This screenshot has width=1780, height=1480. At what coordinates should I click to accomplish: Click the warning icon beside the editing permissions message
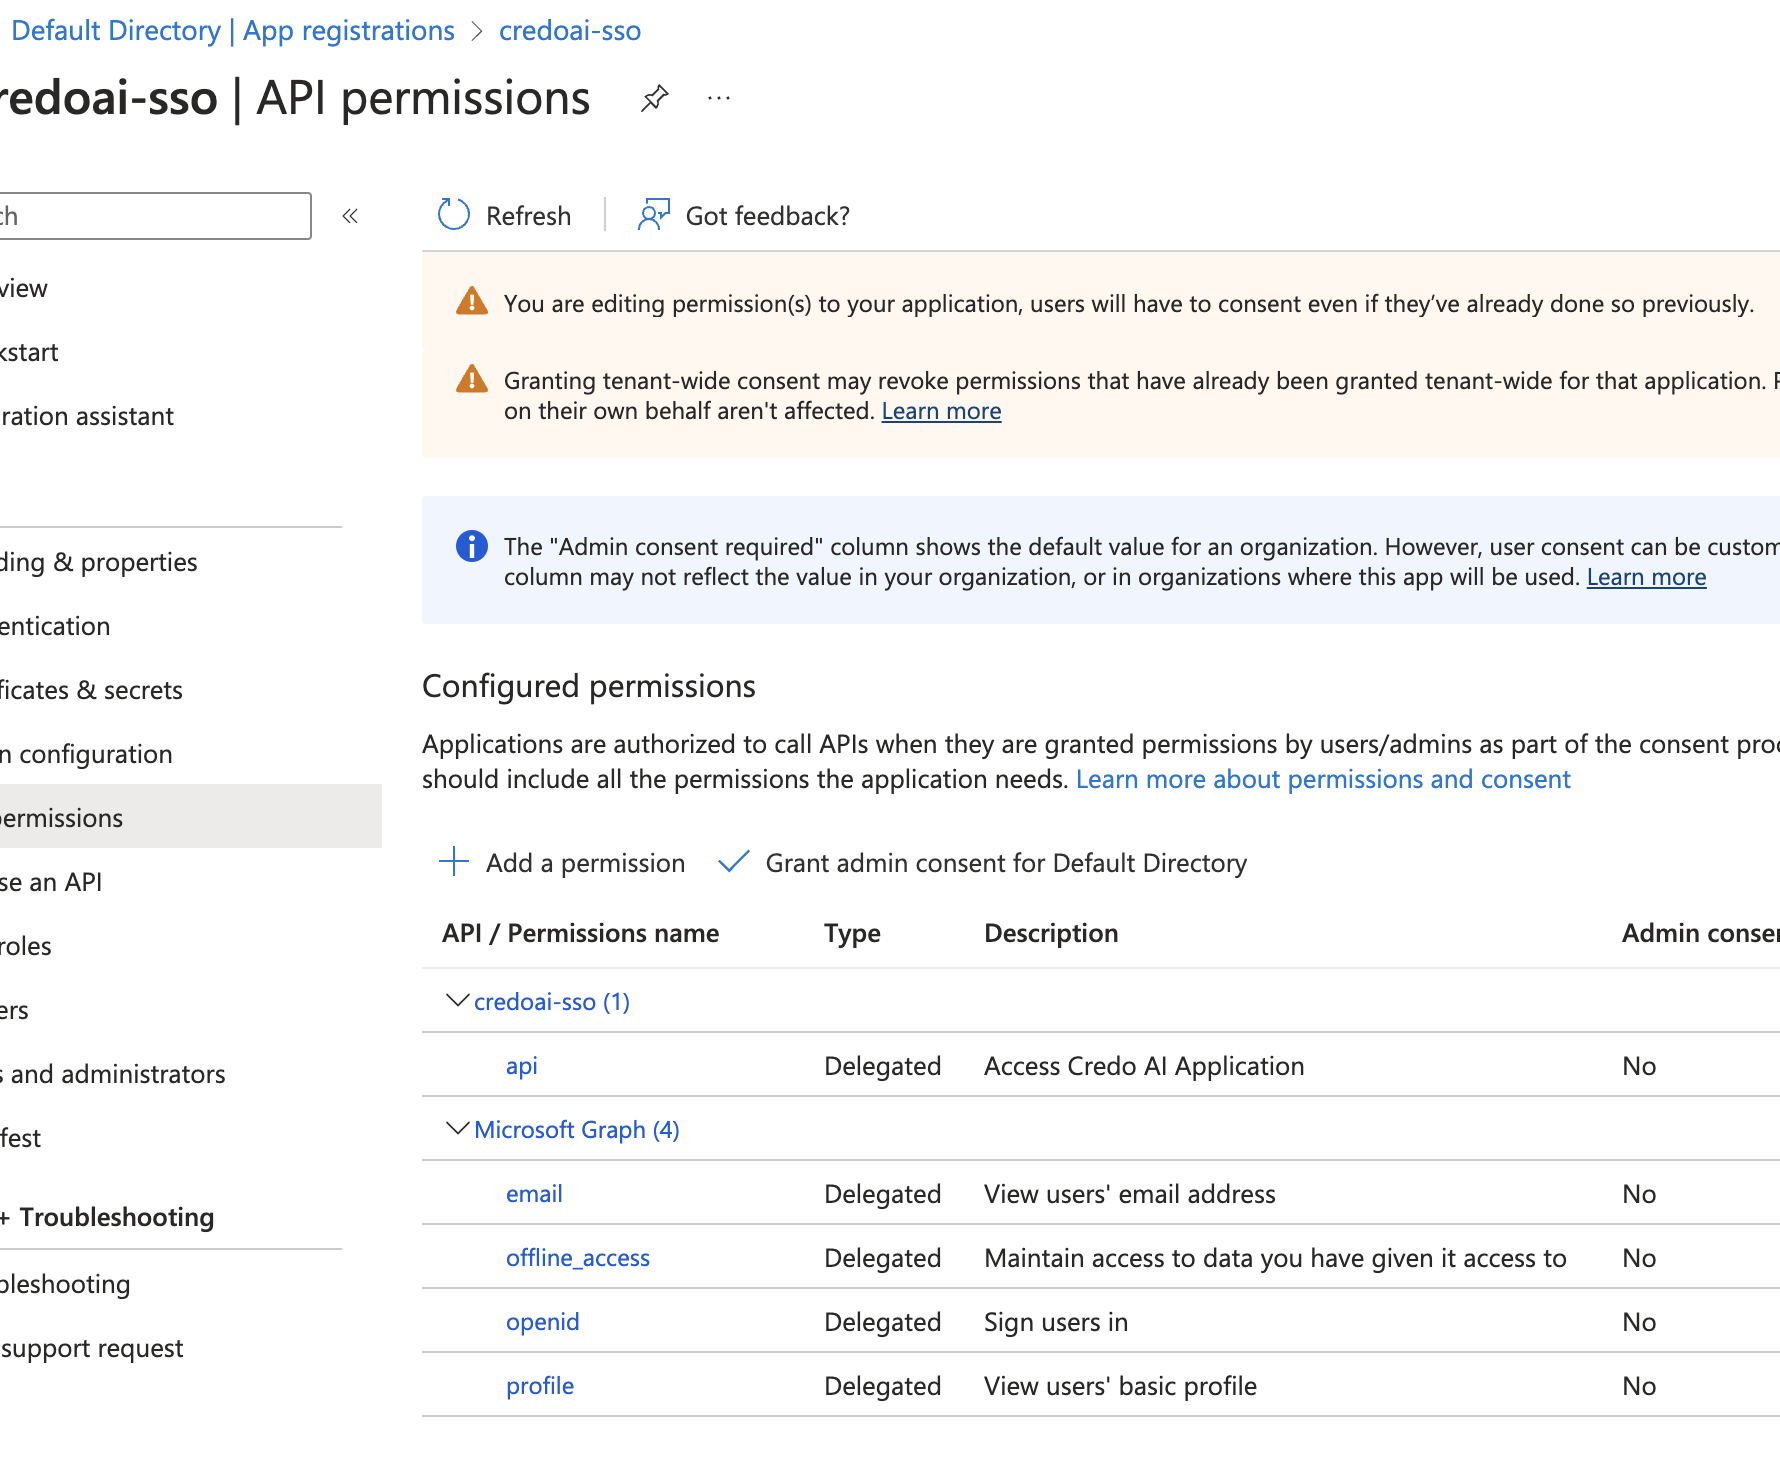tap(472, 302)
